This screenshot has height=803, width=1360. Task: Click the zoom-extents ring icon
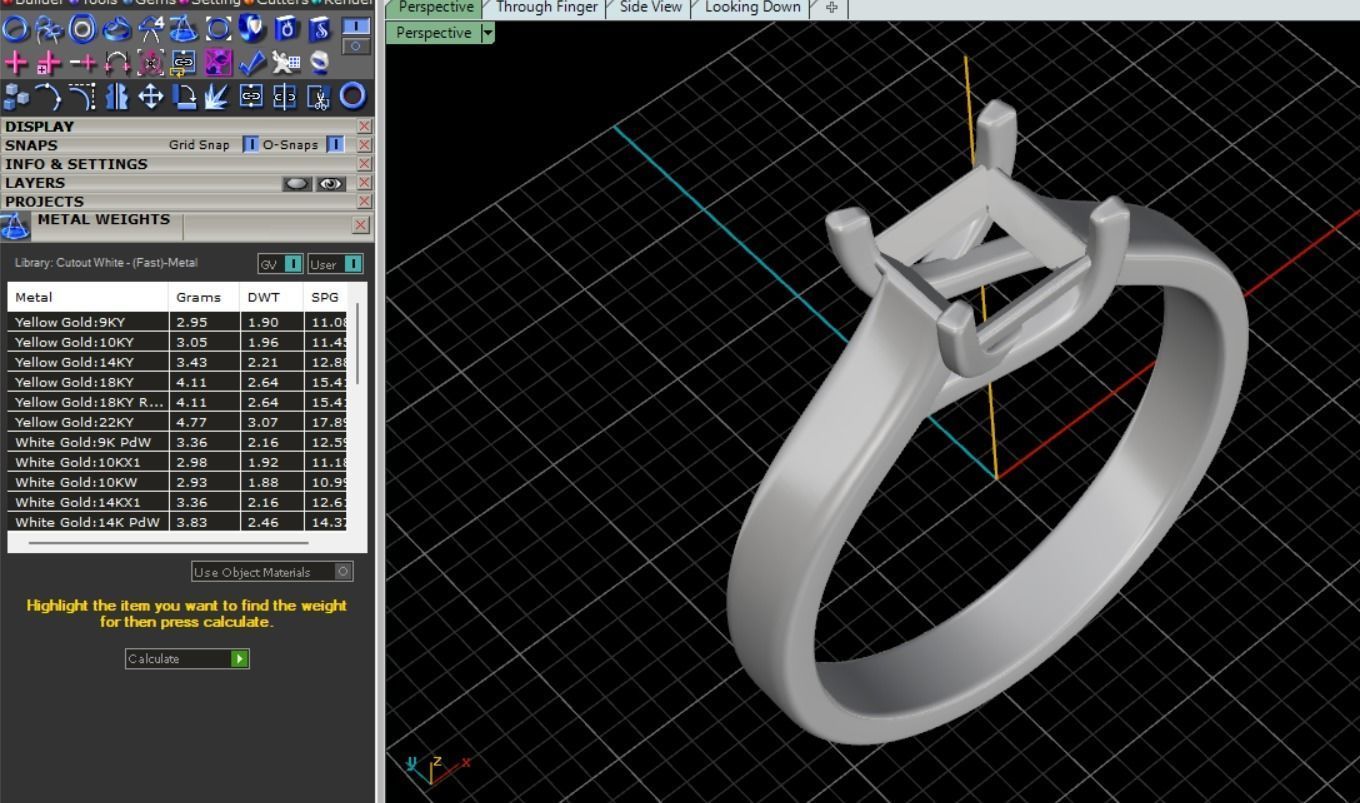tap(218, 28)
